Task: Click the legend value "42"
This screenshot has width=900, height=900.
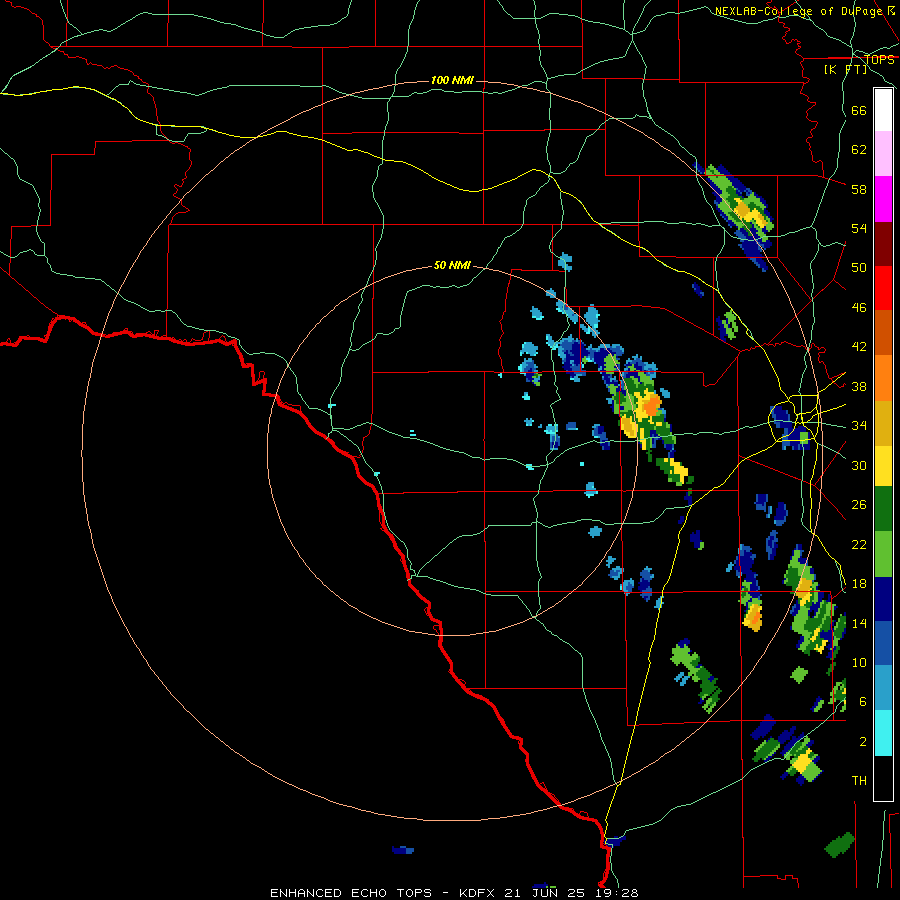Action: (x=859, y=347)
